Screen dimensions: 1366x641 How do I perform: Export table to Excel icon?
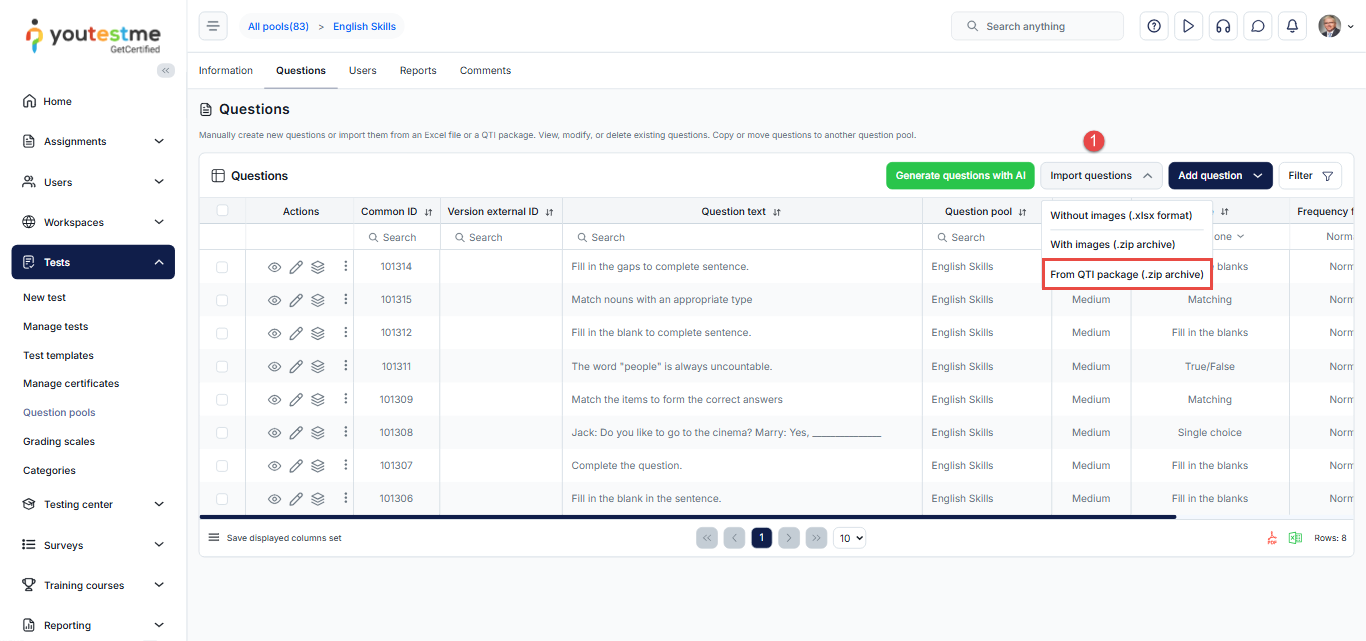pos(1295,538)
